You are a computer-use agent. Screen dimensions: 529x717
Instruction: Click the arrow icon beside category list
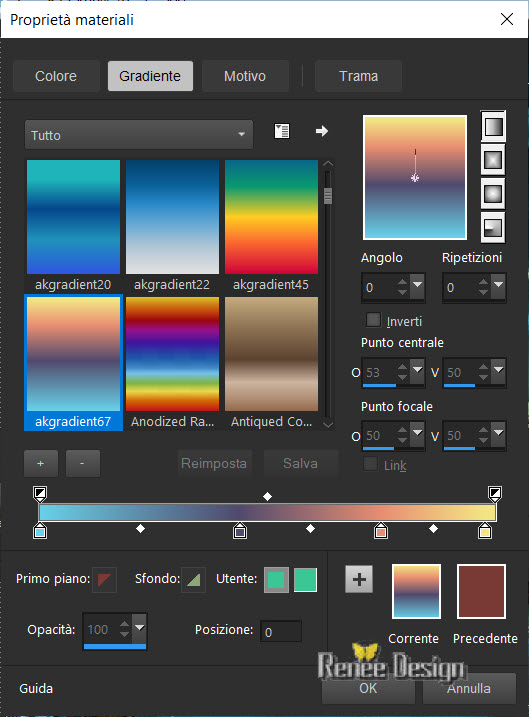322,131
